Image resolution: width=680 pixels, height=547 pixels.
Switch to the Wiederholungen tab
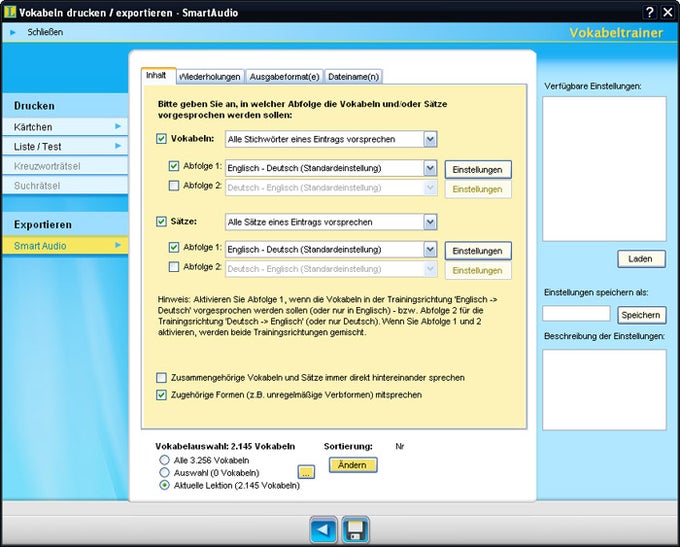210,77
